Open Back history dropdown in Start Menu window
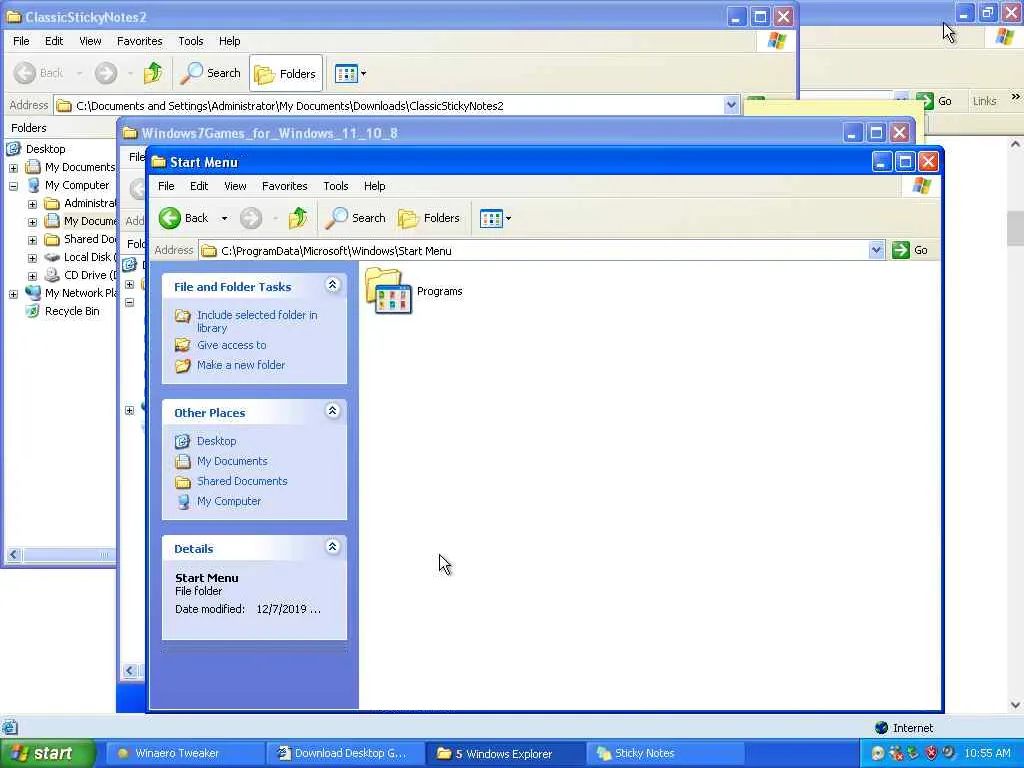Viewport: 1024px width, 768px height. [x=224, y=218]
